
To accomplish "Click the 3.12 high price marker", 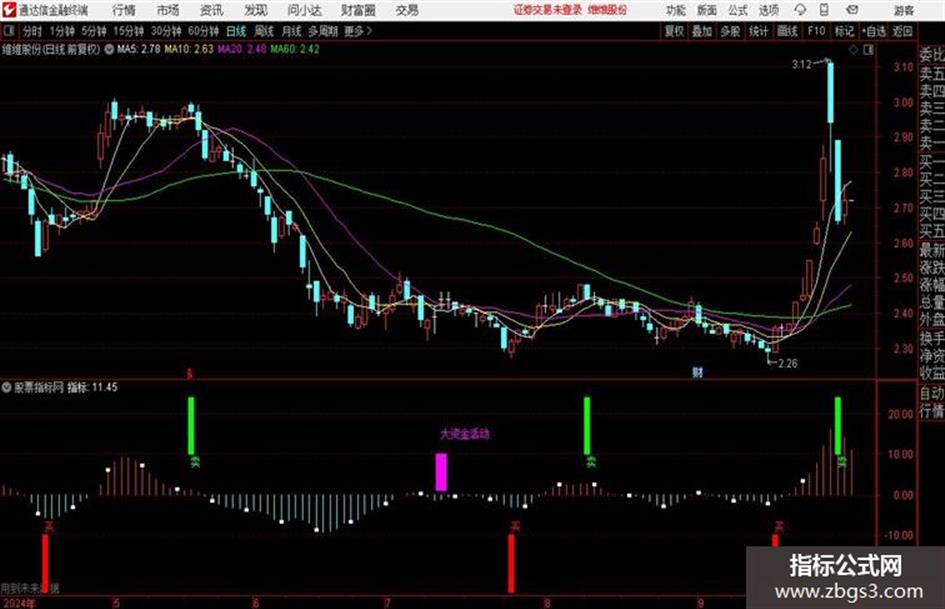I will click(802, 65).
